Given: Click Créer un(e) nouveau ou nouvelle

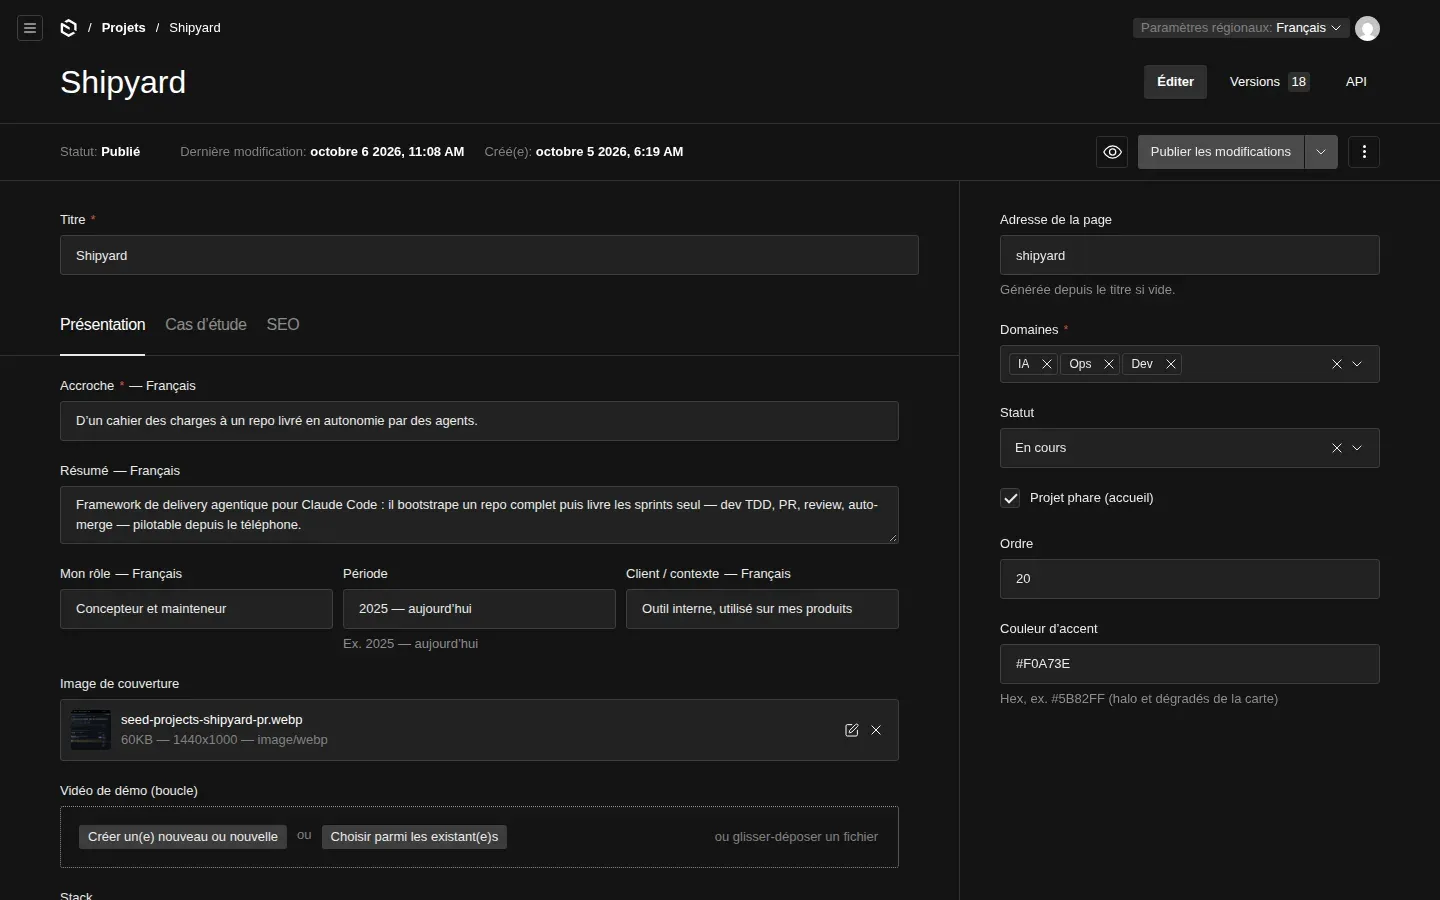Looking at the screenshot, I should [x=183, y=837].
